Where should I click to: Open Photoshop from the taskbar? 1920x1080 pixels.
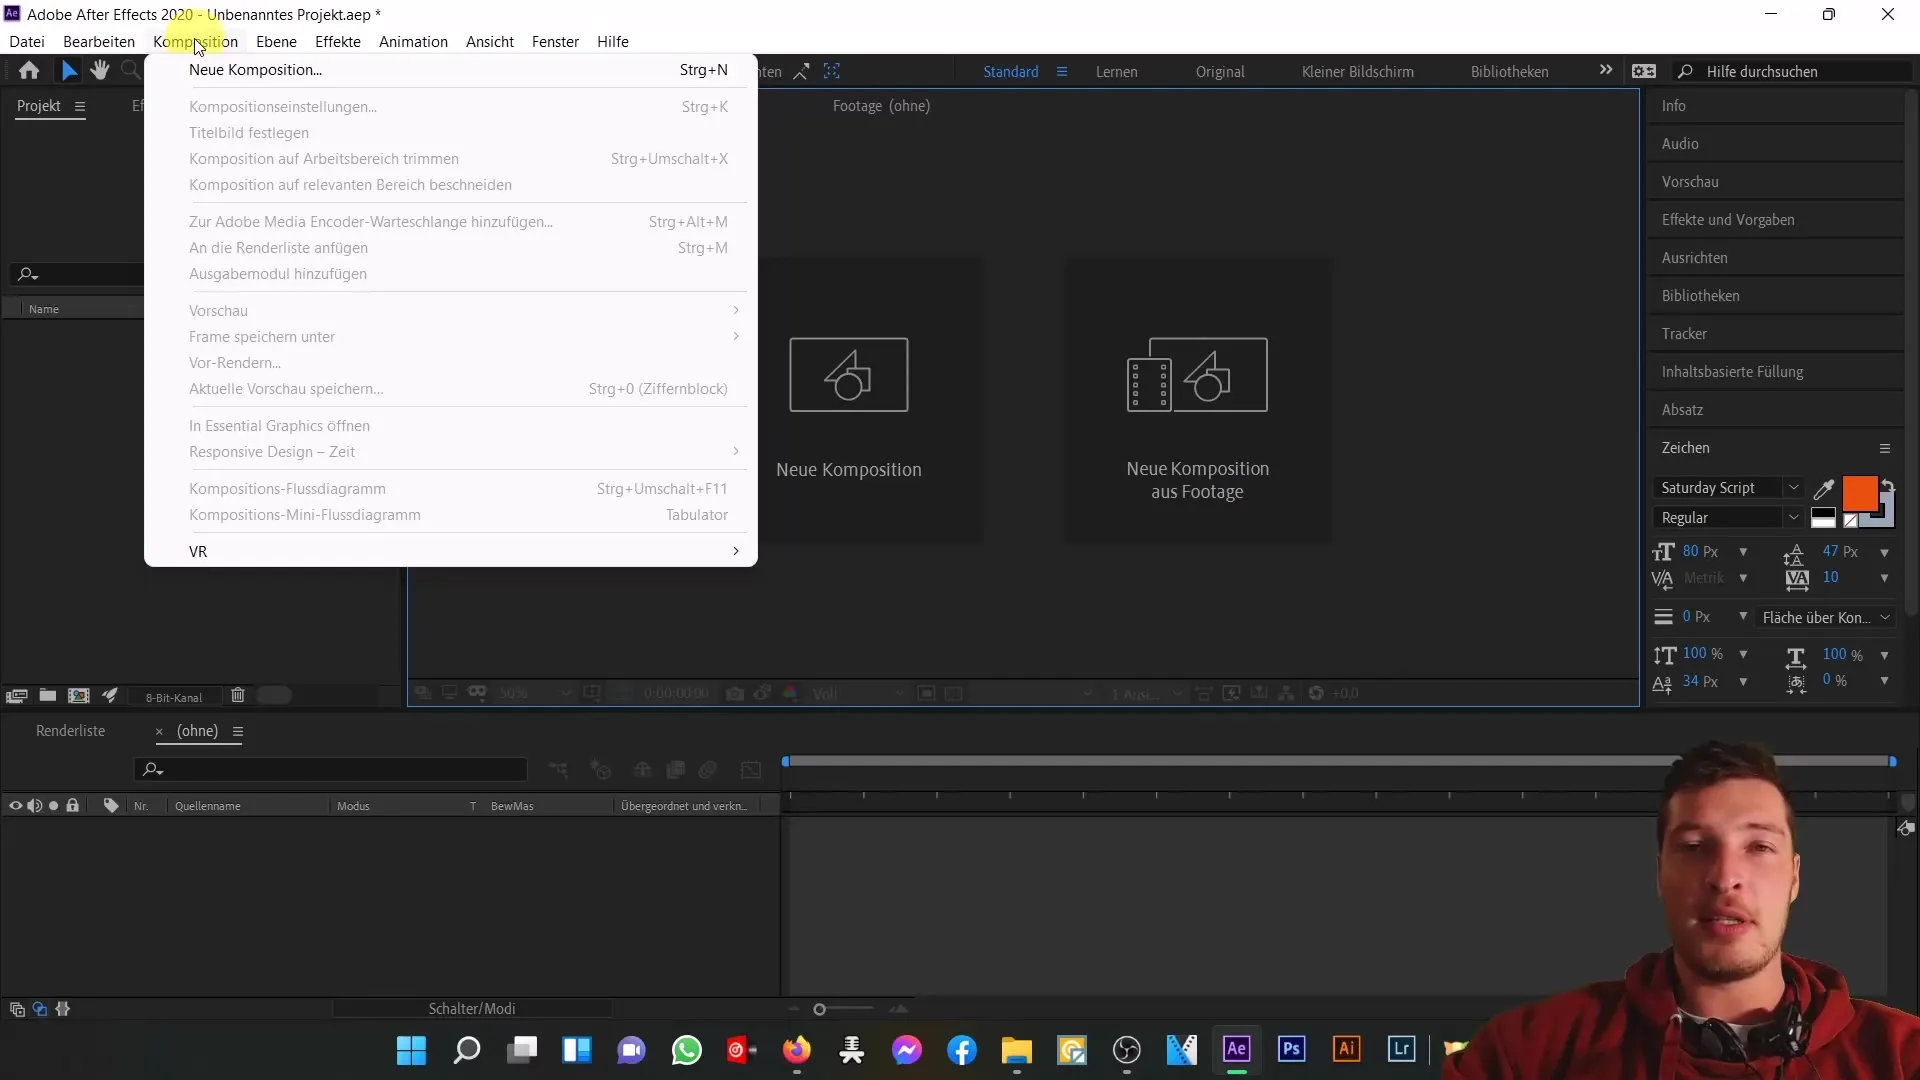click(x=1291, y=1049)
